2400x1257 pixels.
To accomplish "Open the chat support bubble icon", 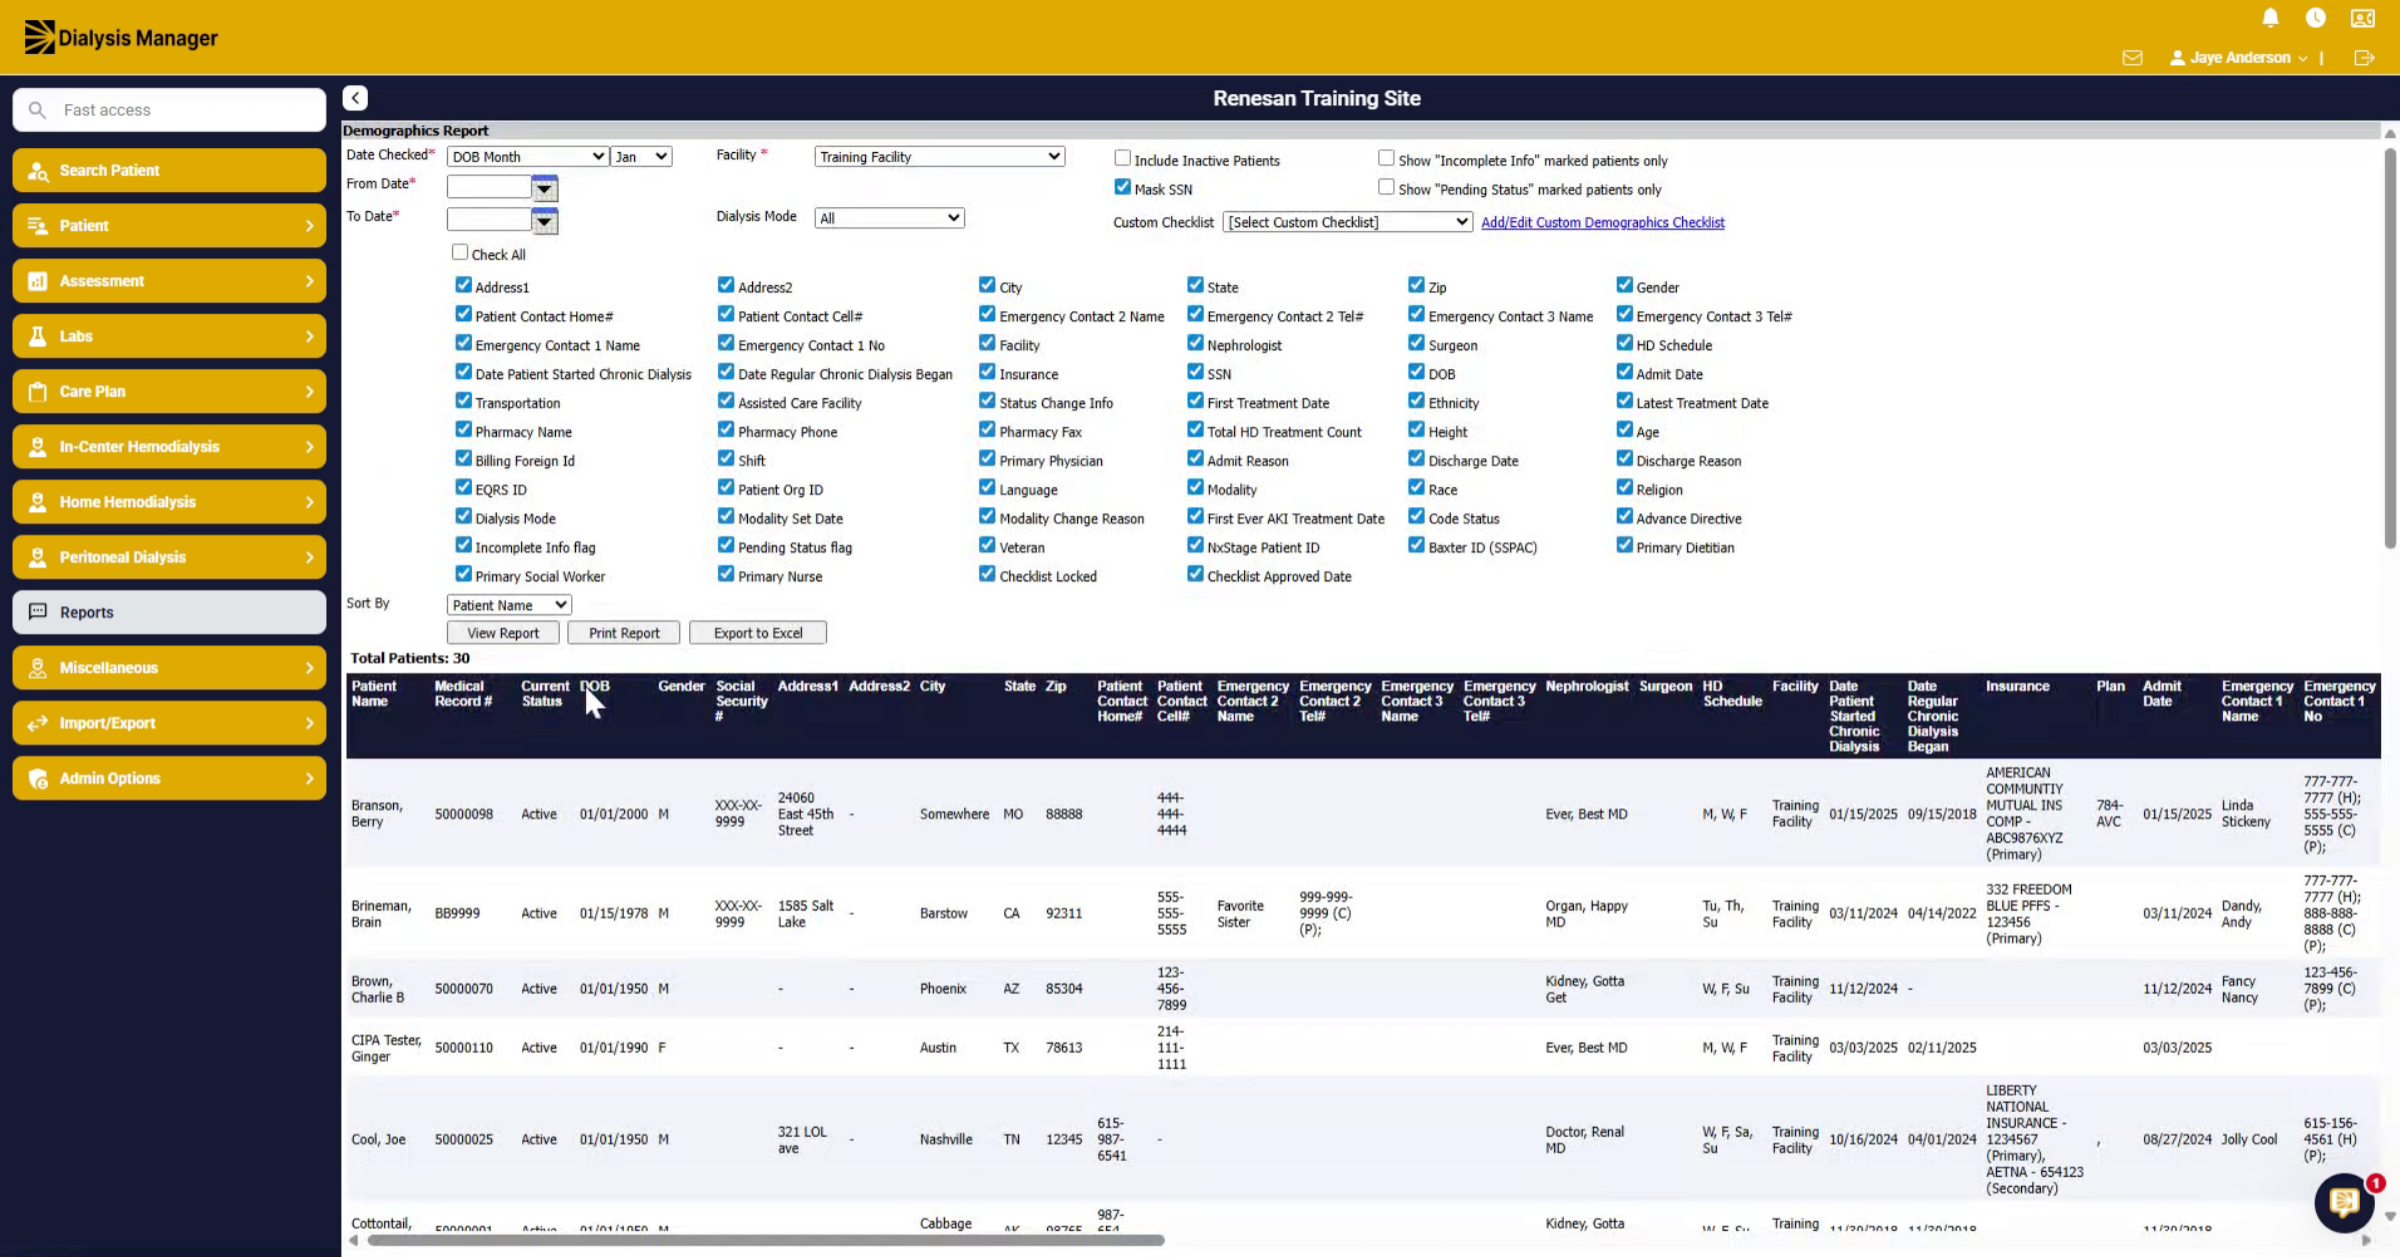I will click(2344, 1203).
